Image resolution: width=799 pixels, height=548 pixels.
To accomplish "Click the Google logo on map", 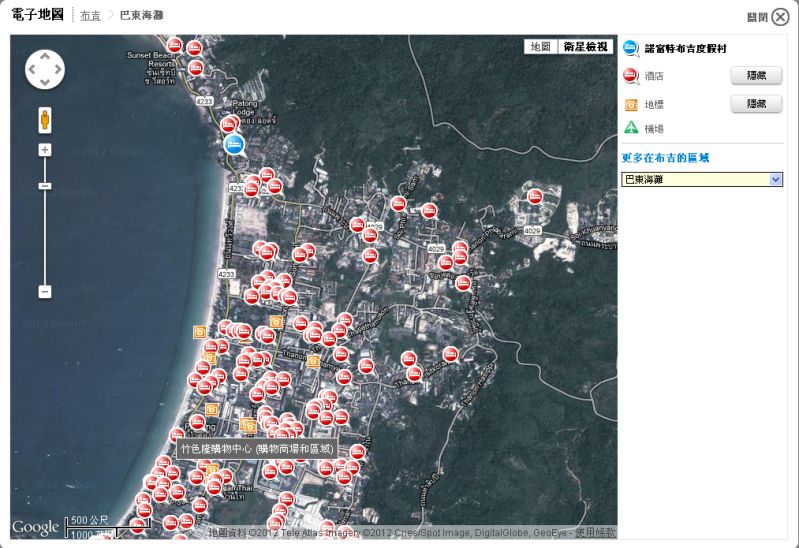I will 36,527.
